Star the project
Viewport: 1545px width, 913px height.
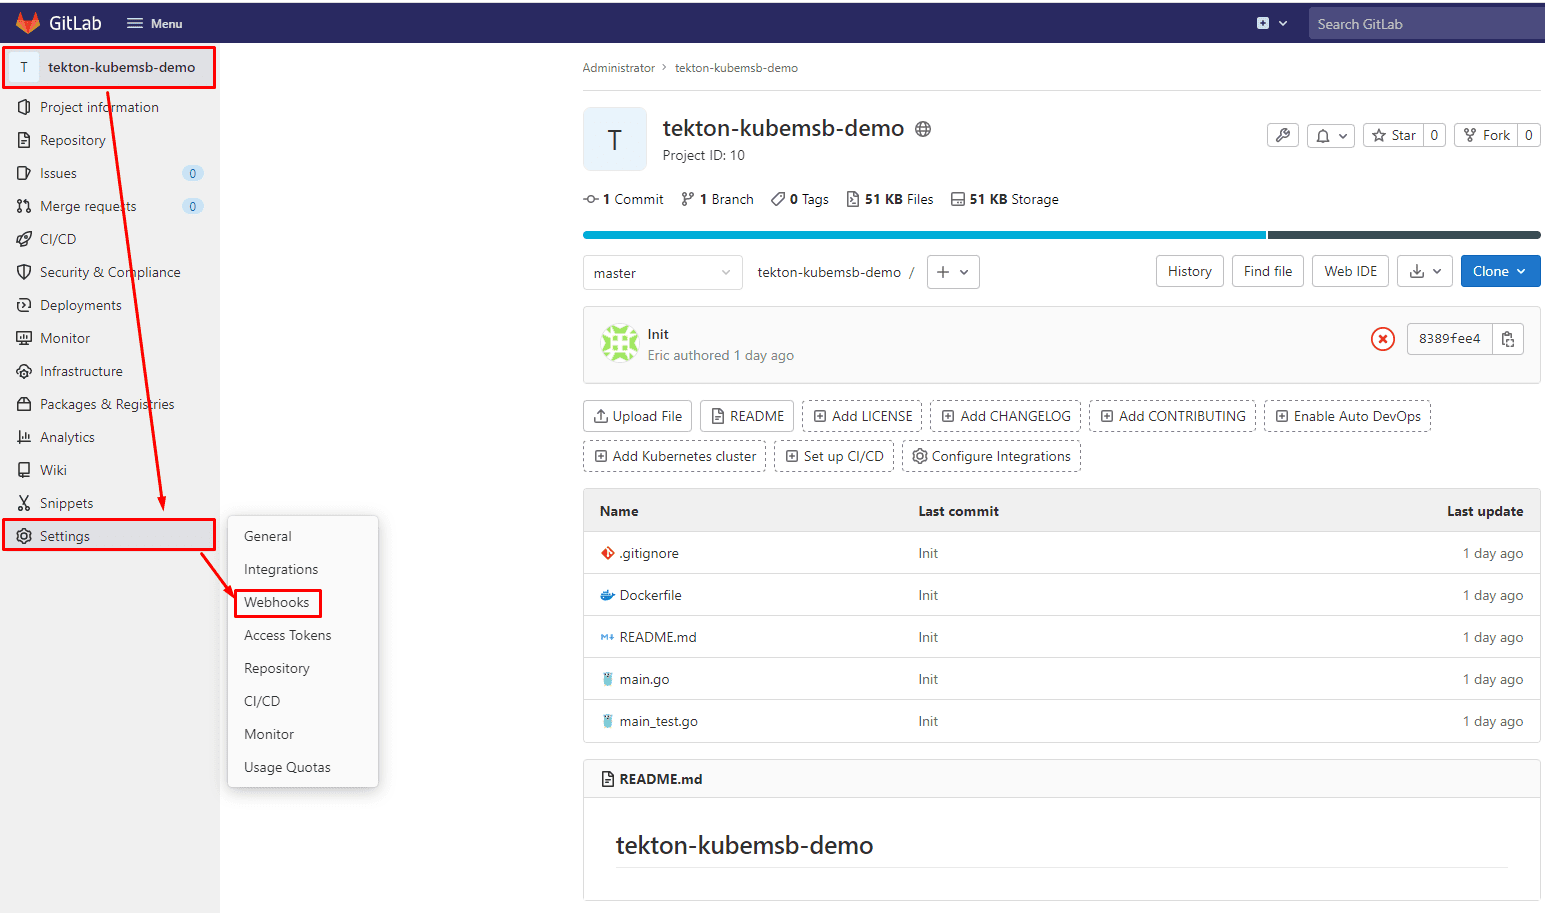tap(1394, 135)
